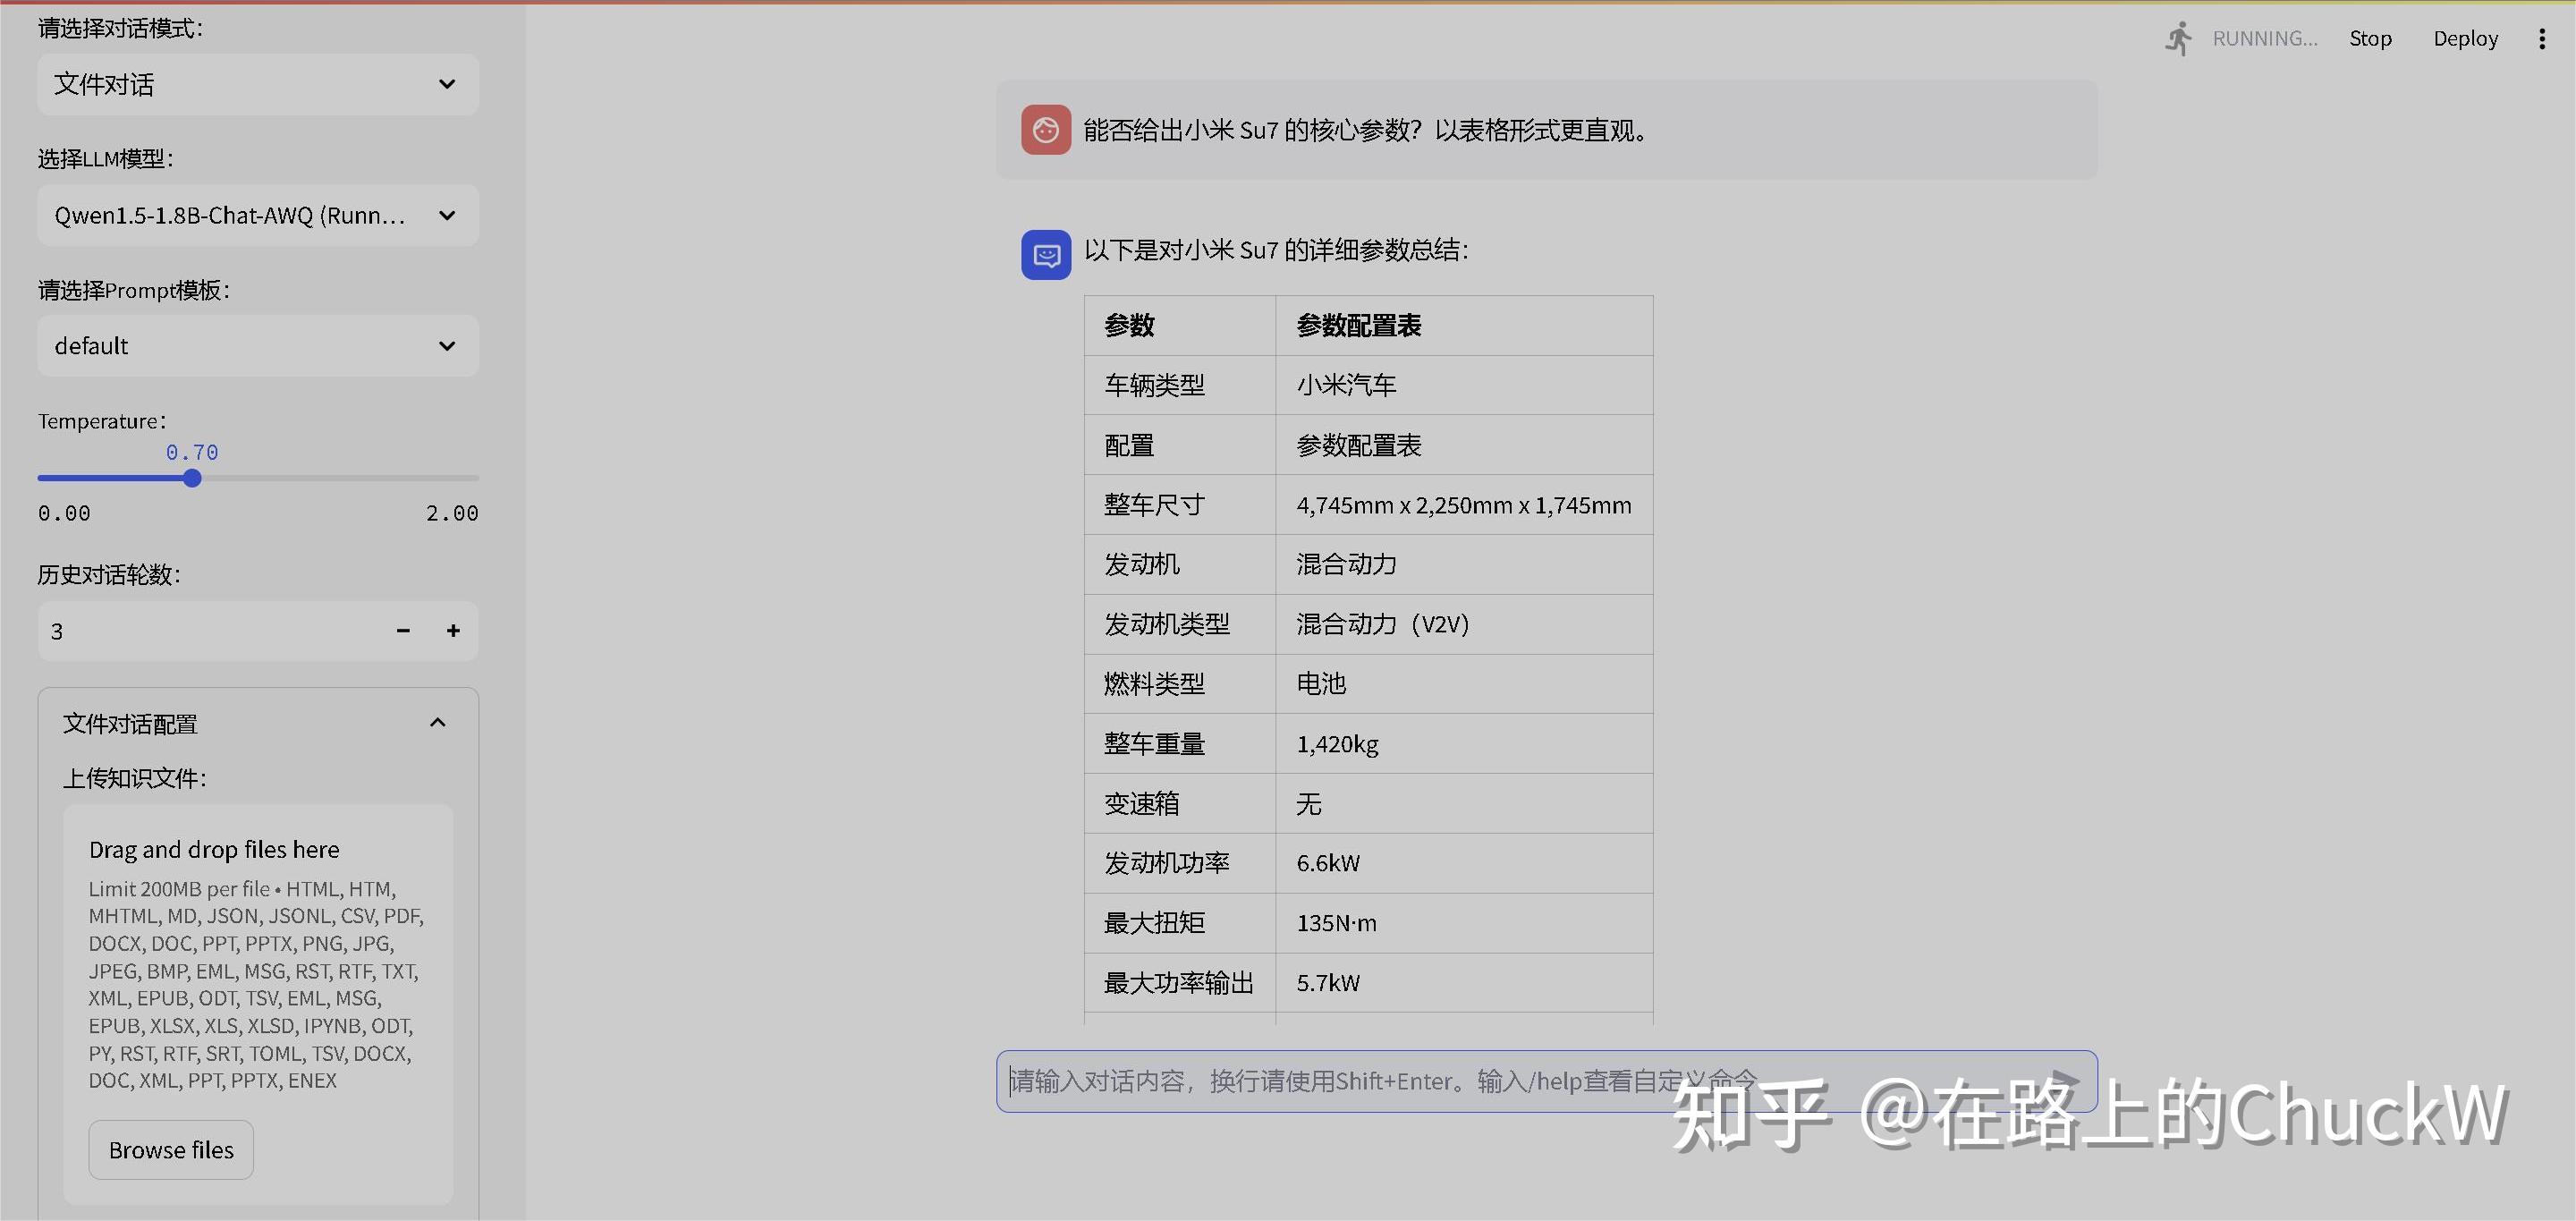Click the user avatar icon in chat
The image size is (2576, 1221).
(x=1045, y=130)
